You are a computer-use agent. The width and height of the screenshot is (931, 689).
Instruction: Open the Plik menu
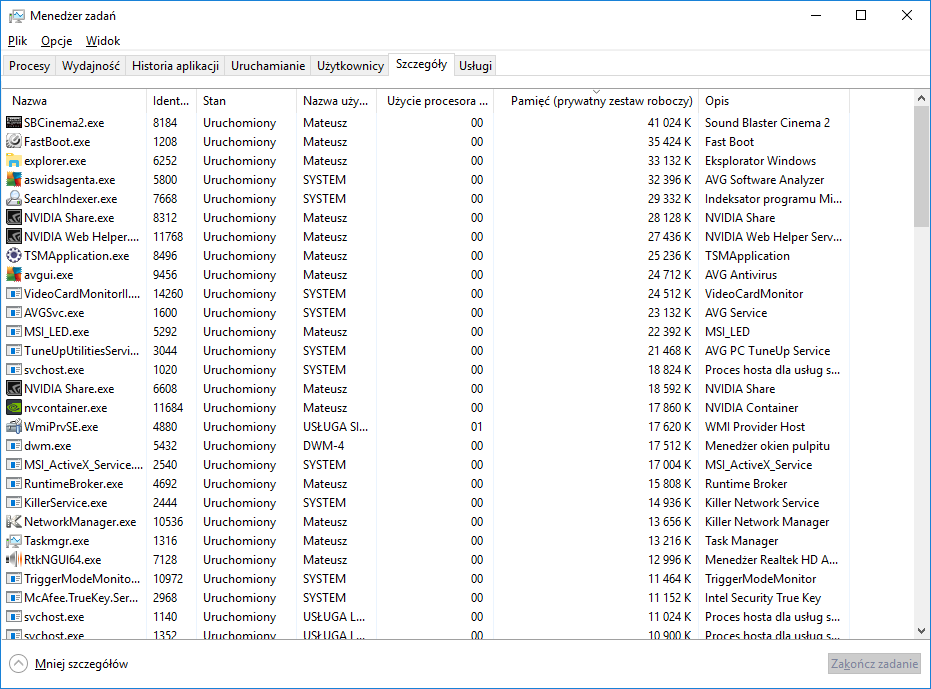click(x=17, y=41)
